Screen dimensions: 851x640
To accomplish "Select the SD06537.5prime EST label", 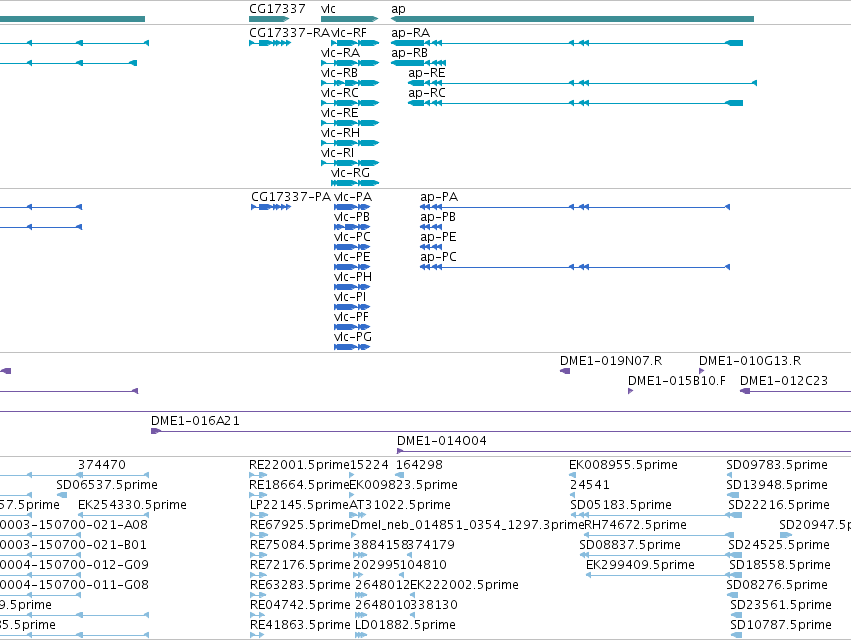I will coord(107,485).
